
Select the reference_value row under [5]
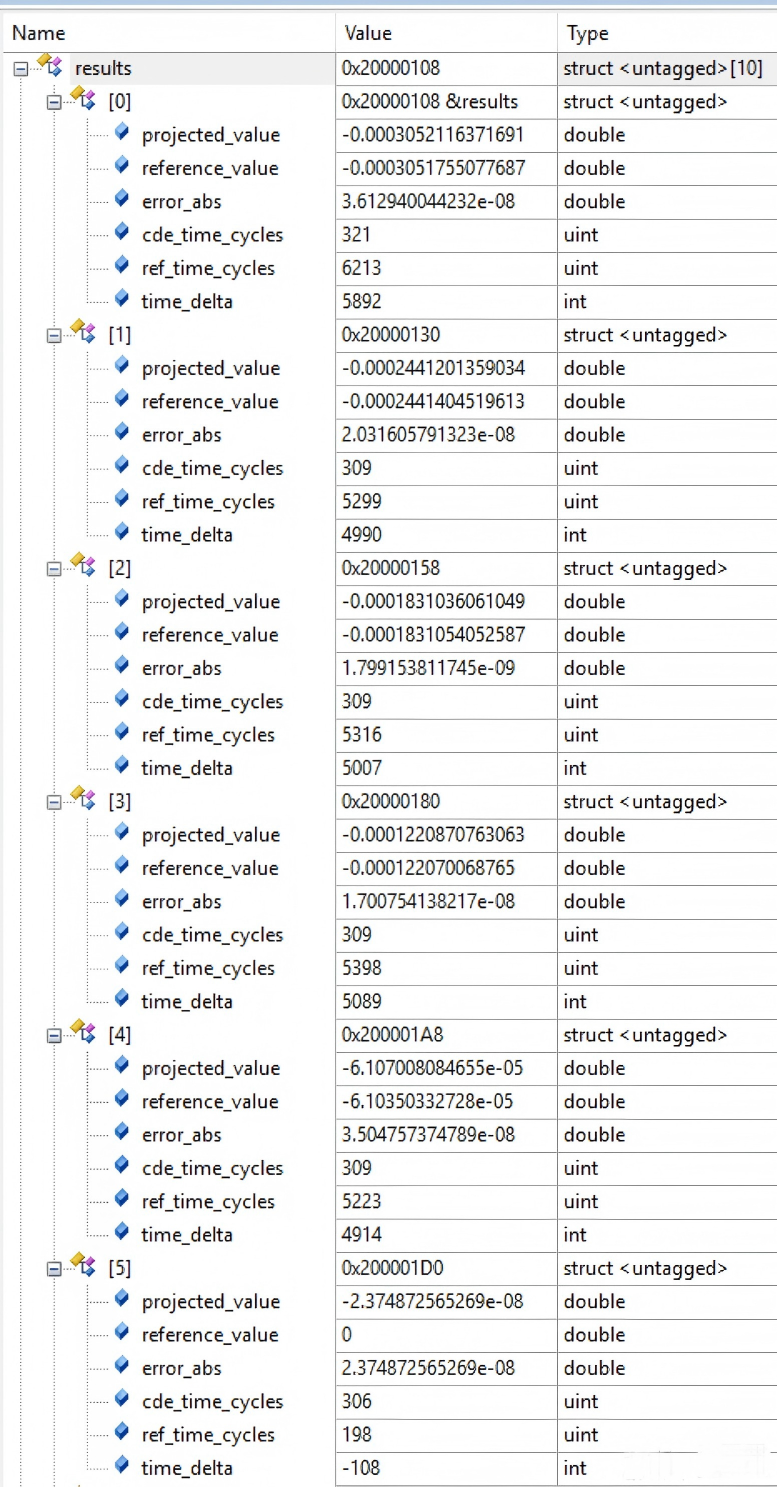pos(210,1335)
